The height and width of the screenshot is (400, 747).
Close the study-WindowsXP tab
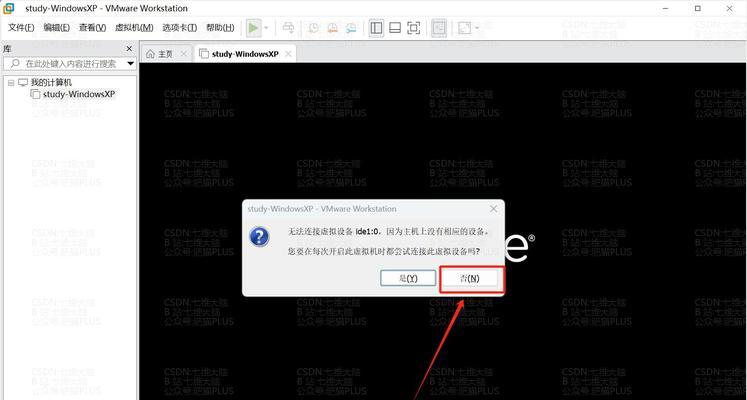click(x=288, y=54)
